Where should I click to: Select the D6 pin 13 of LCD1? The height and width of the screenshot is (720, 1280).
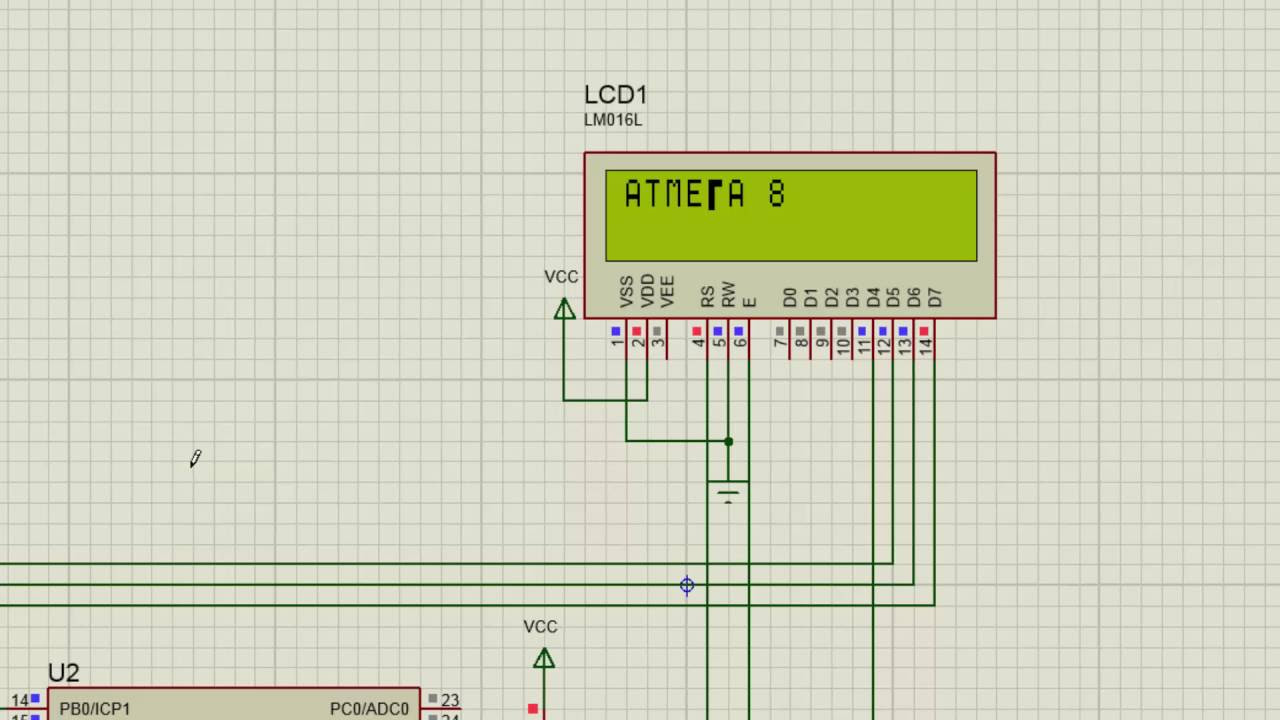point(913,338)
